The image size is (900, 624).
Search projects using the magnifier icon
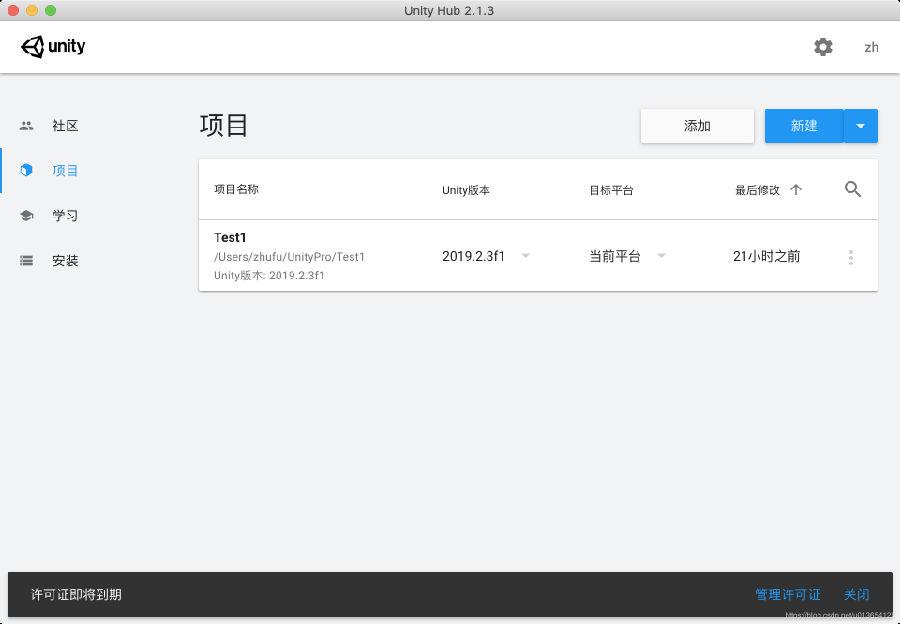click(x=852, y=189)
